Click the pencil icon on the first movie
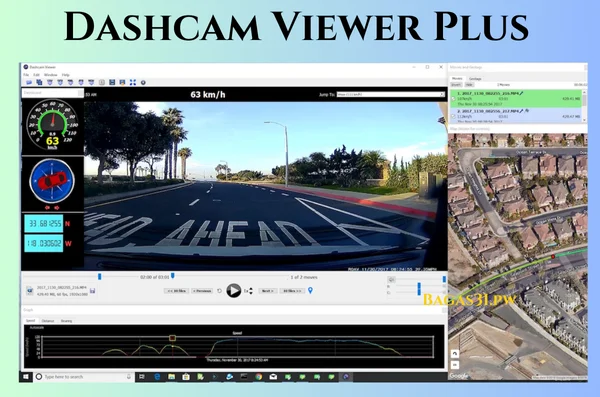Image resolution: width=600 pixels, height=397 pixels. [x=521, y=93]
